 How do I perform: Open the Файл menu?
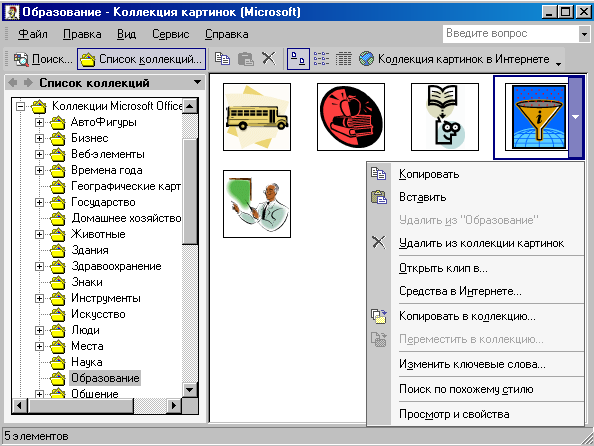[x=33, y=34]
